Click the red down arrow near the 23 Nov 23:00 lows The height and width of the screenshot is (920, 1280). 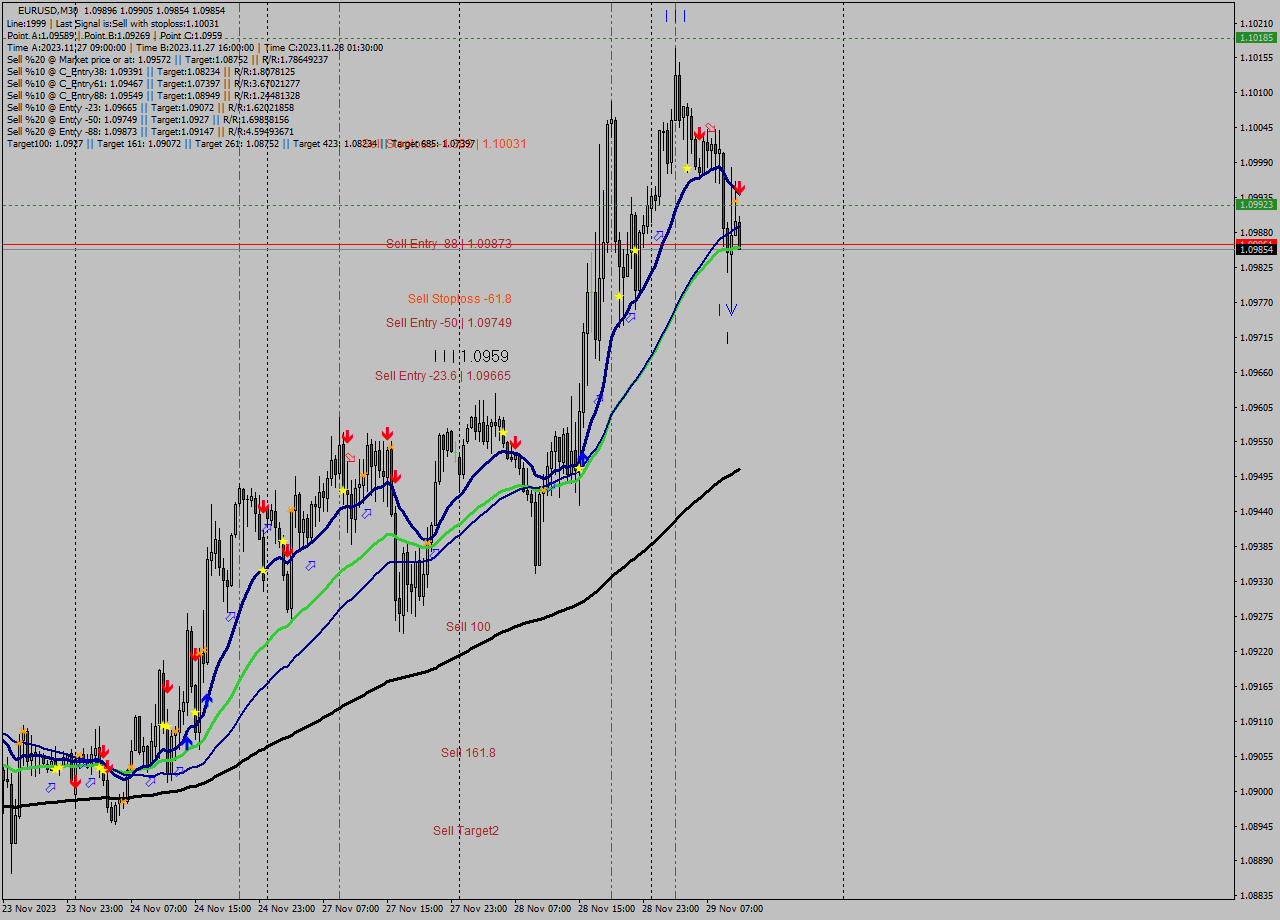pos(76,783)
